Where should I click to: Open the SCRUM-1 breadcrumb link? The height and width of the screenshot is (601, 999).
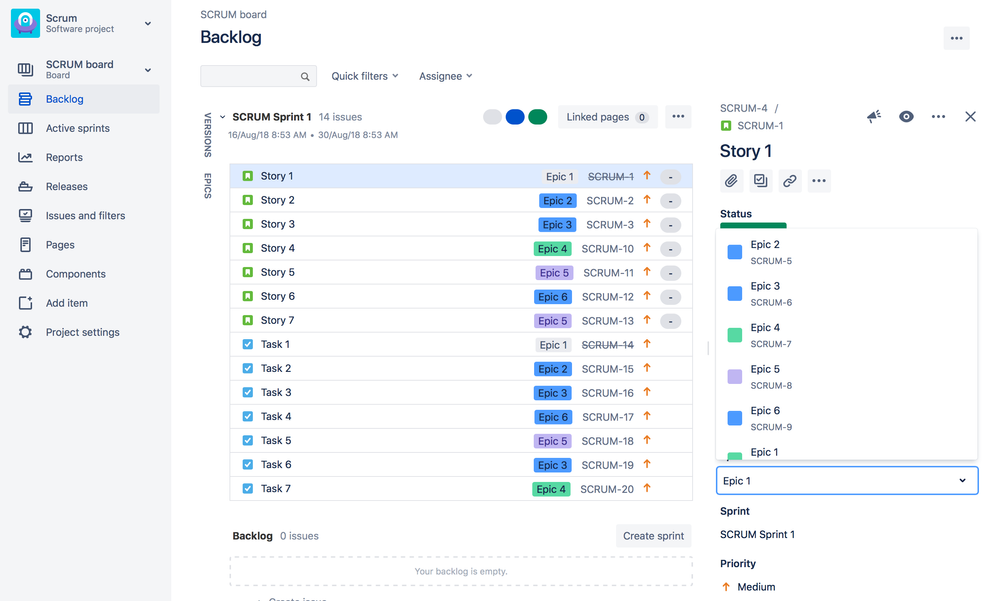click(760, 126)
